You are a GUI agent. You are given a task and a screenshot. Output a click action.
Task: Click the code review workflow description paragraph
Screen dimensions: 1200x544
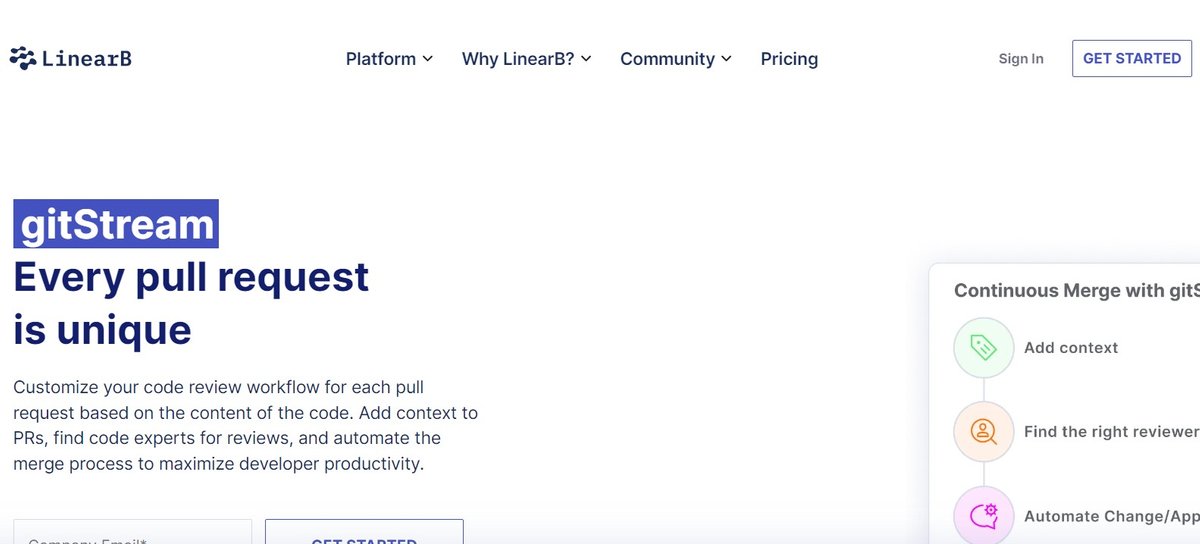245,425
